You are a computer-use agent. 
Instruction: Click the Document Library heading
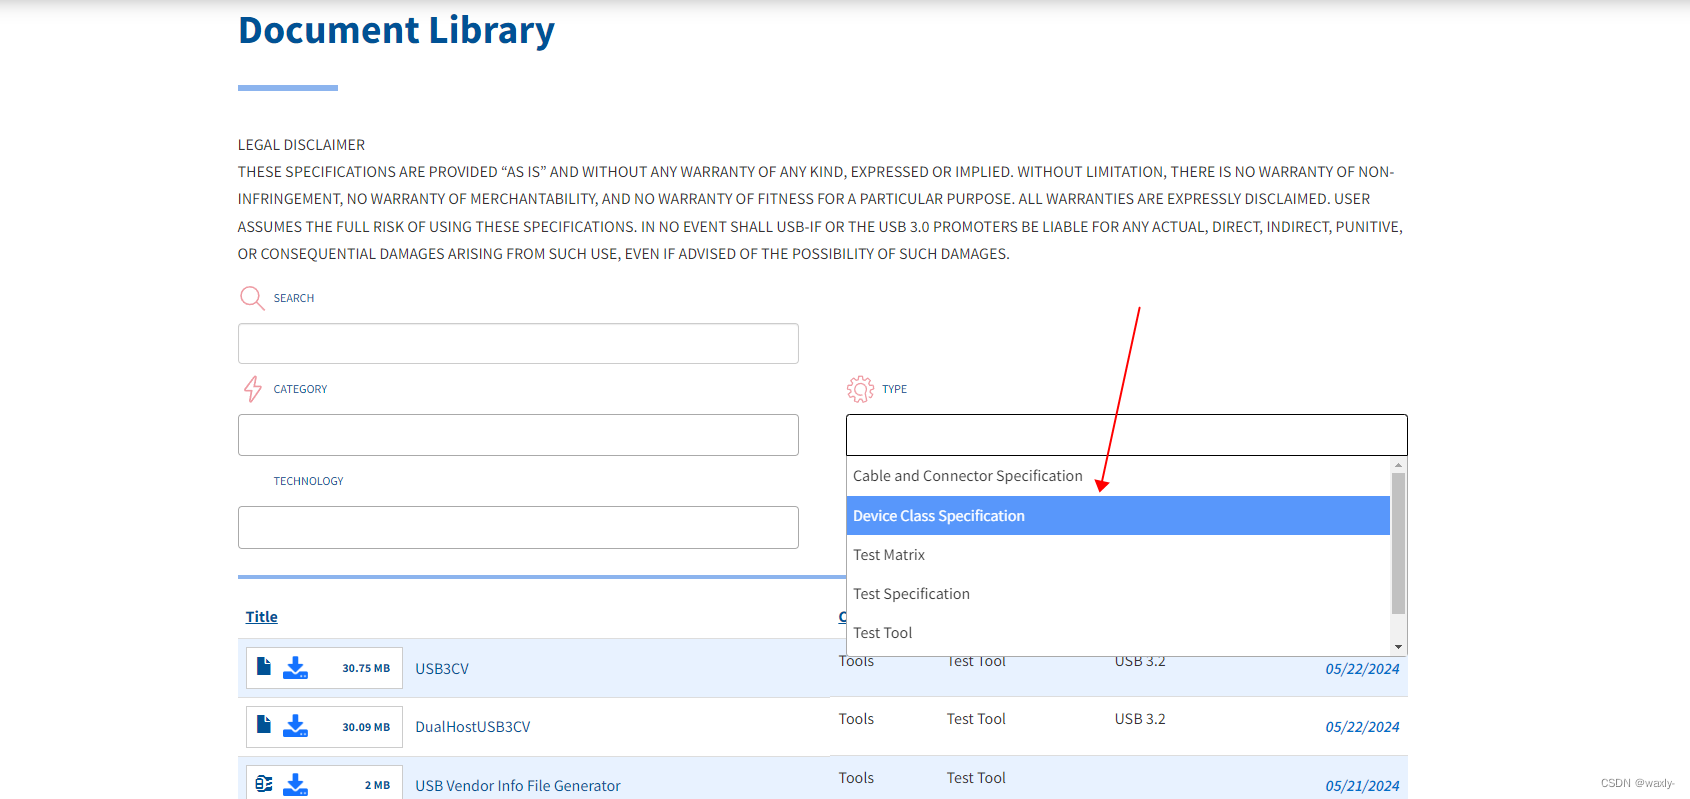[396, 30]
